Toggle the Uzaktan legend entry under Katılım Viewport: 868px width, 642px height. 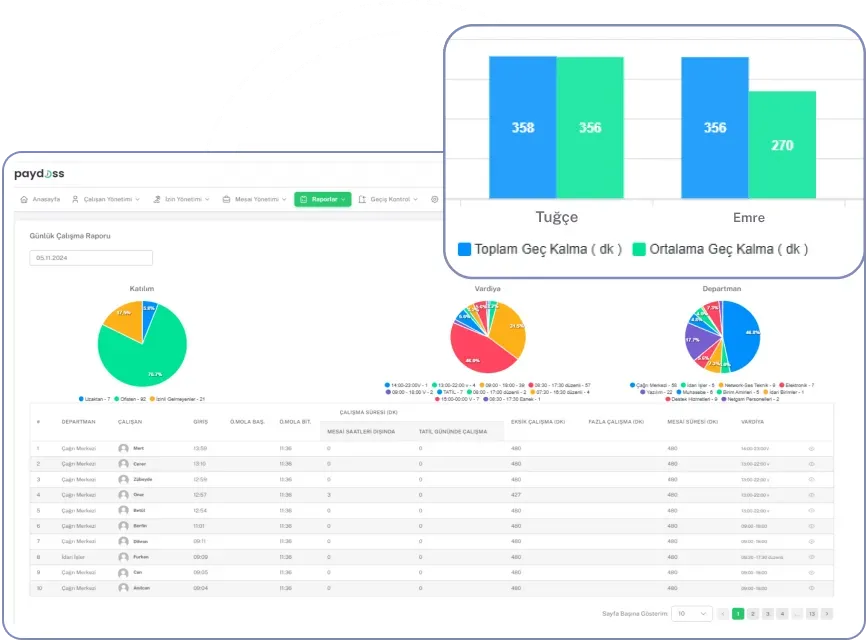95,399
